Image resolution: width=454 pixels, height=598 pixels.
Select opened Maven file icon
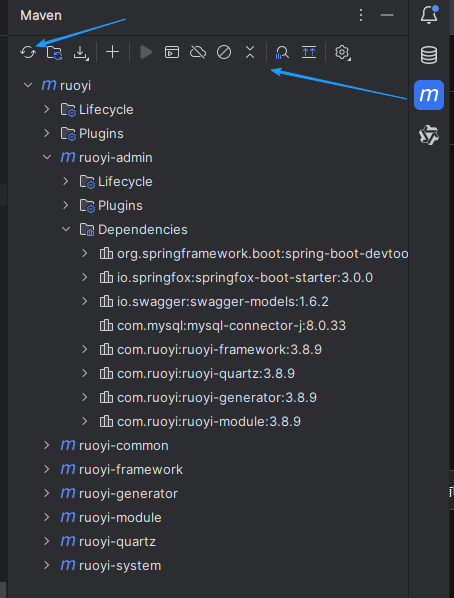coord(309,52)
